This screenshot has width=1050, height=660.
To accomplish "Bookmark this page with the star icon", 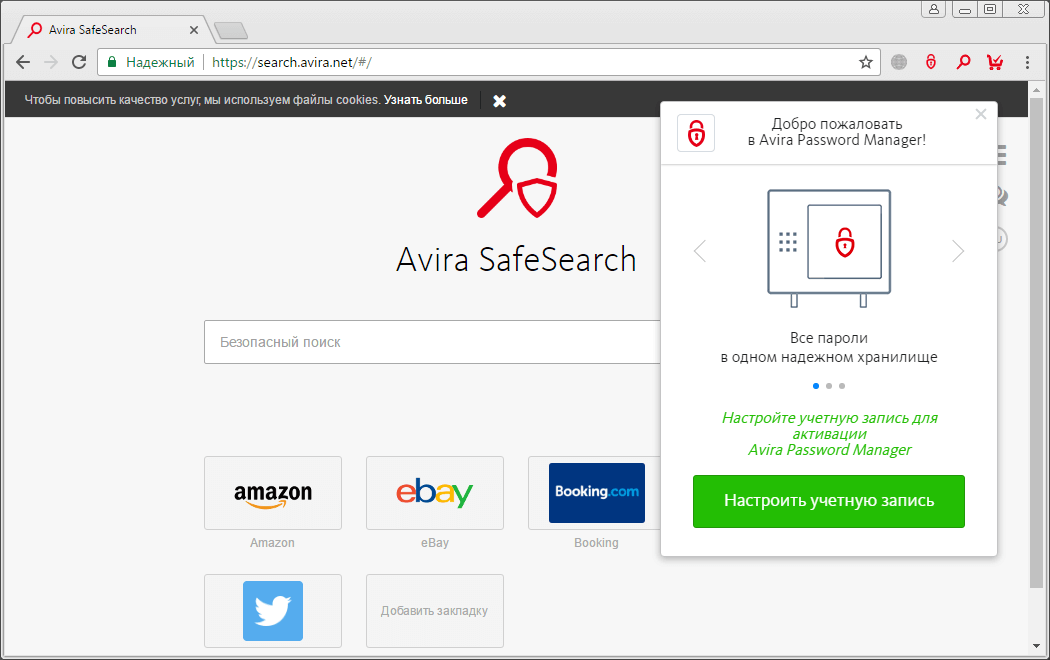I will tap(865, 61).
